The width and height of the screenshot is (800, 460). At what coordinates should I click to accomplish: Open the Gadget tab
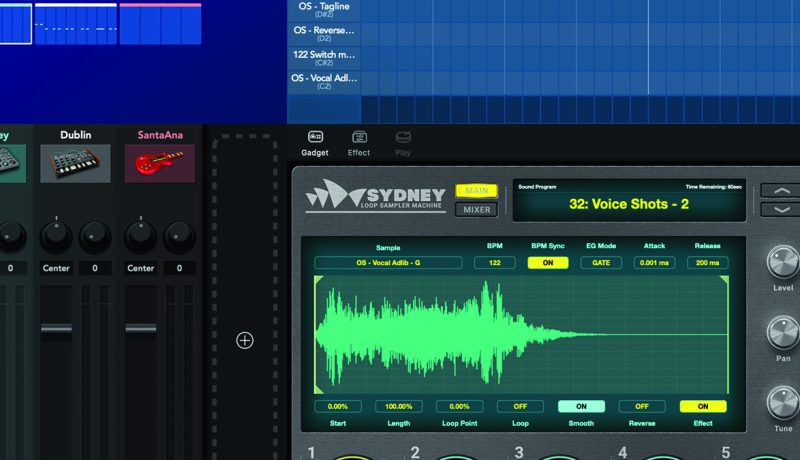click(x=315, y=143)
